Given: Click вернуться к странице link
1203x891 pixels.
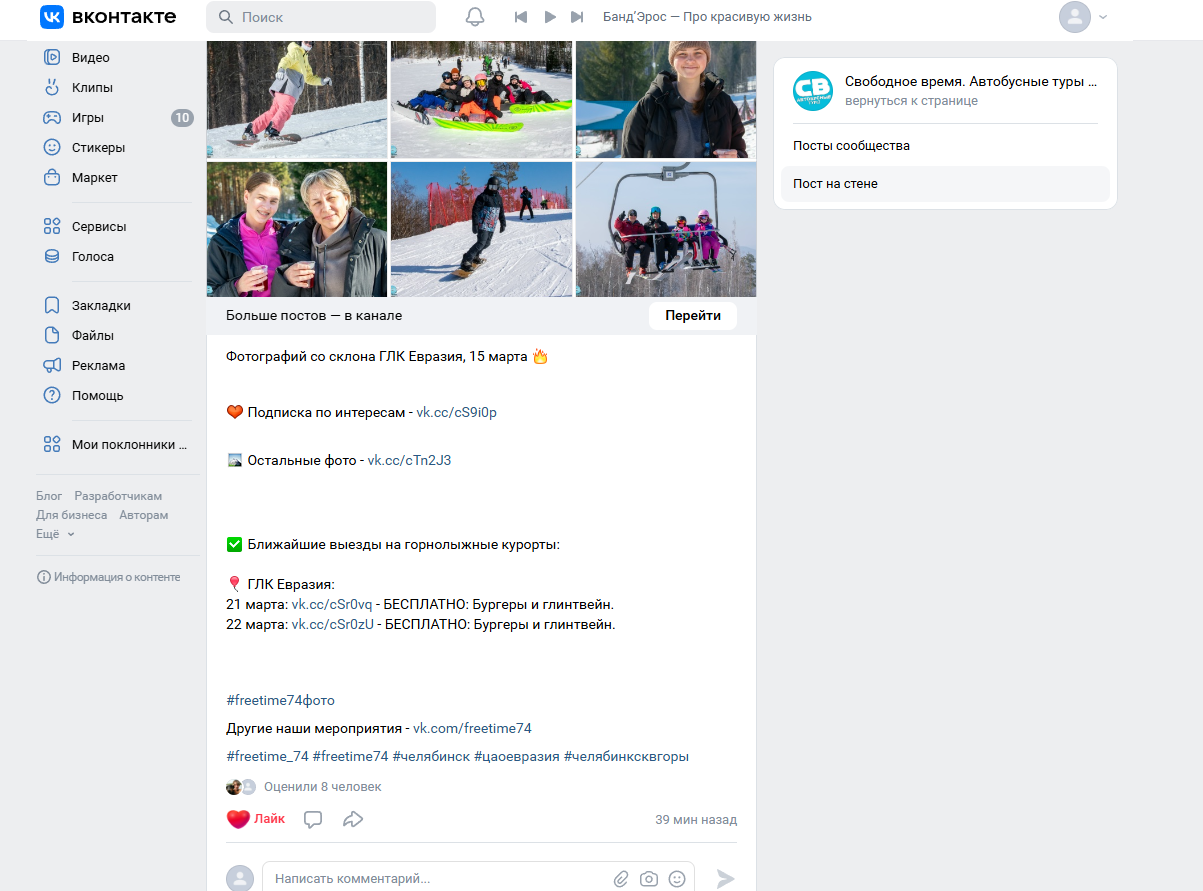Looking at the screenshot, I should tap(911, 101).
